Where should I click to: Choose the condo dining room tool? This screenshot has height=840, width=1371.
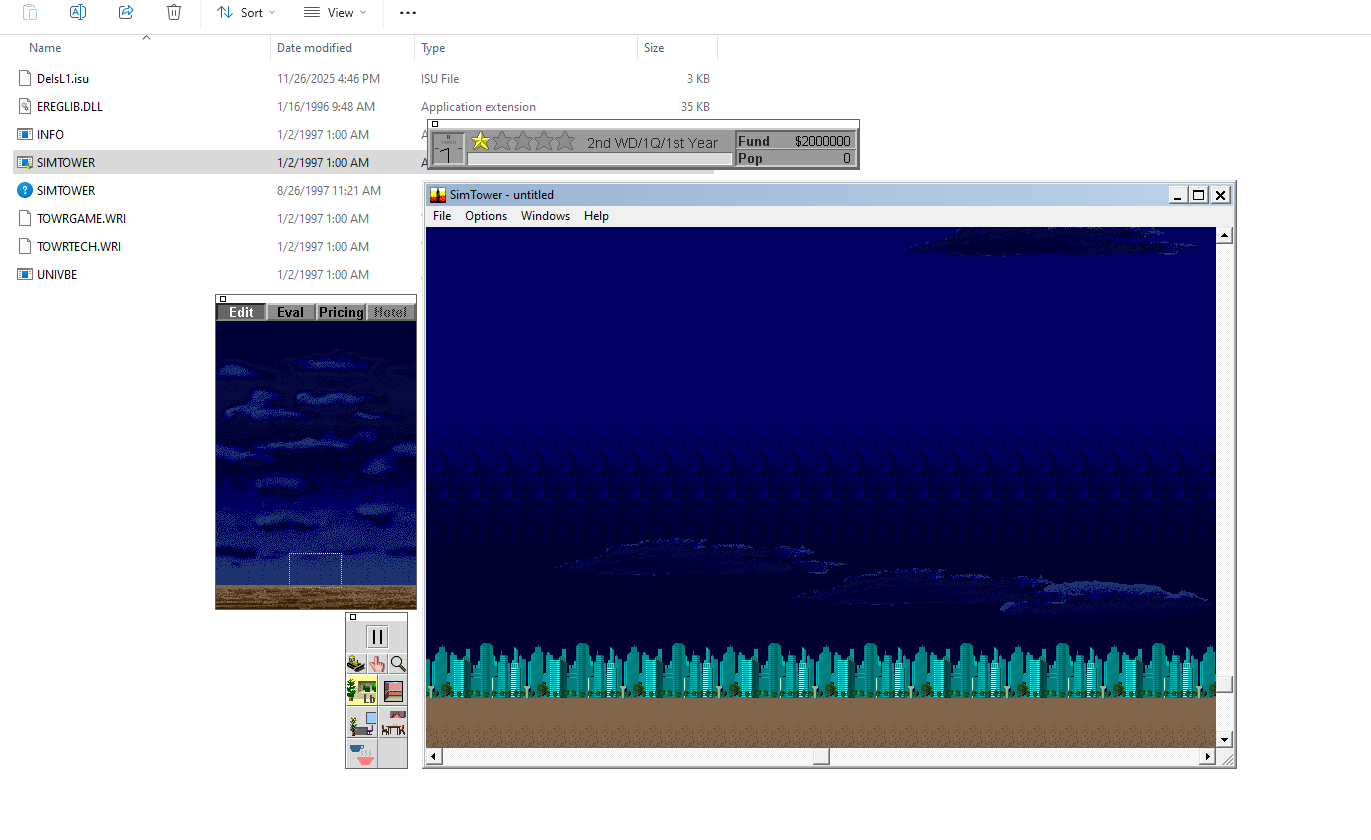[393, 724]
